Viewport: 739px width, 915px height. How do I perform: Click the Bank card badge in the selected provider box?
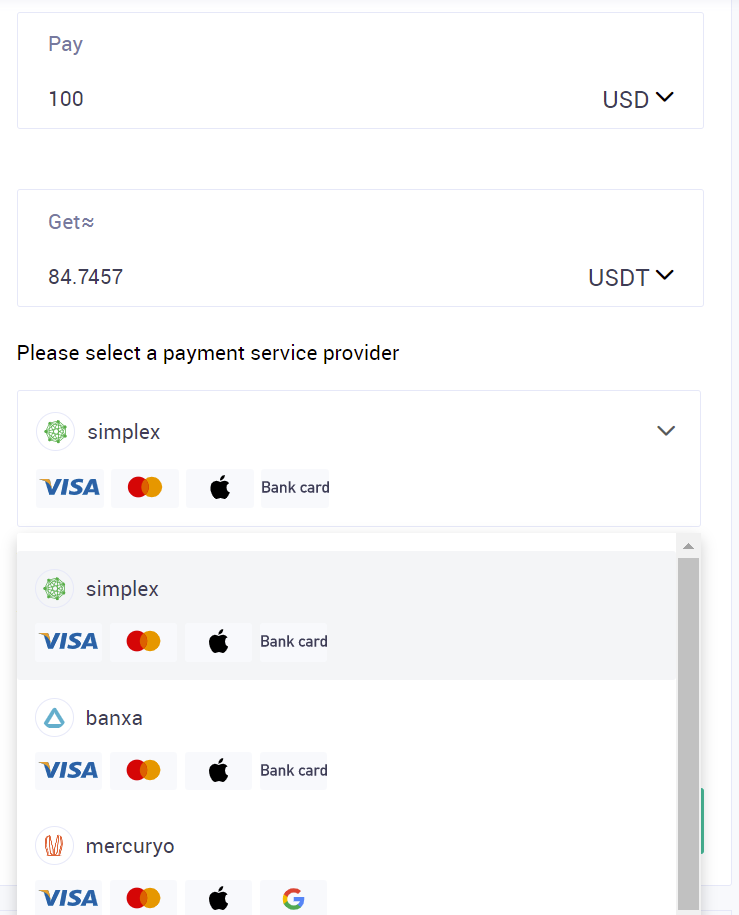[x=295, y=488]
